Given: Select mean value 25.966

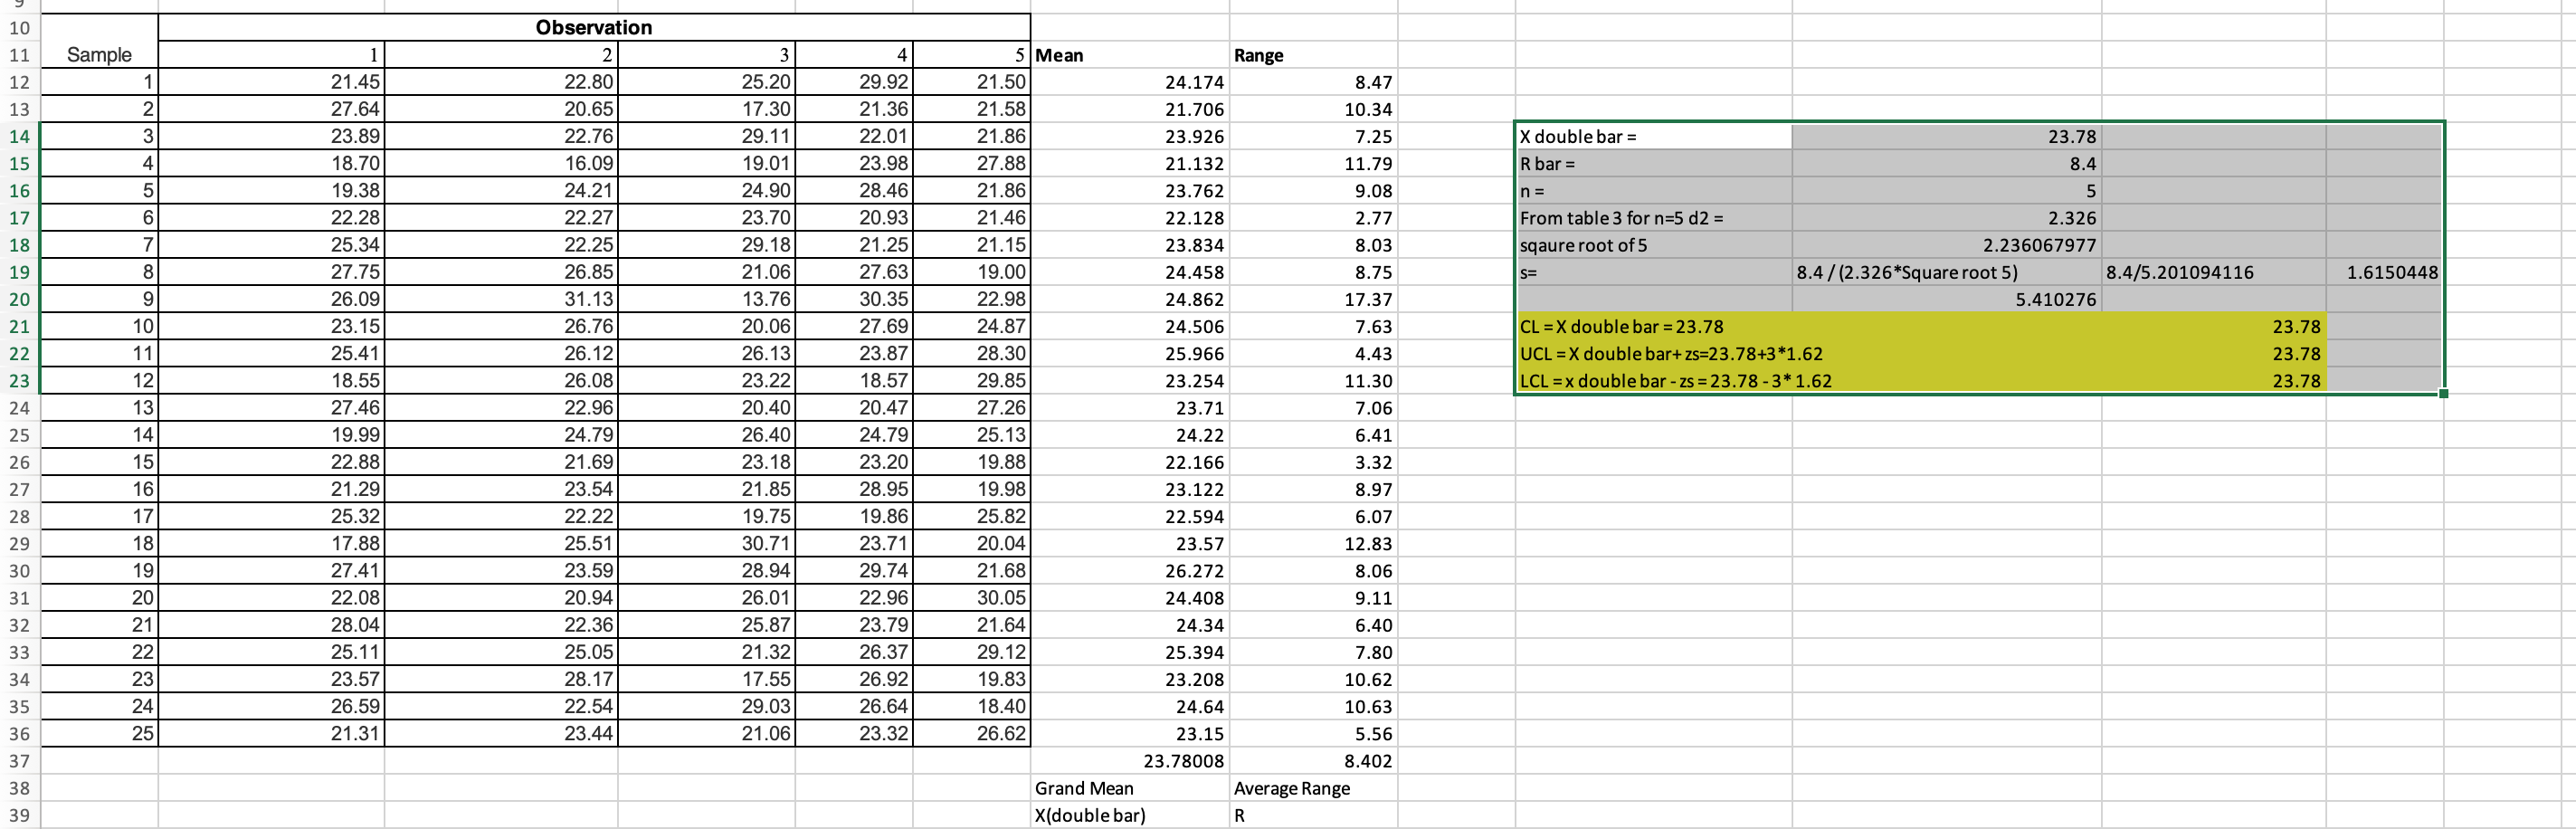Looking at the screenshot, I should point(1130,353).
